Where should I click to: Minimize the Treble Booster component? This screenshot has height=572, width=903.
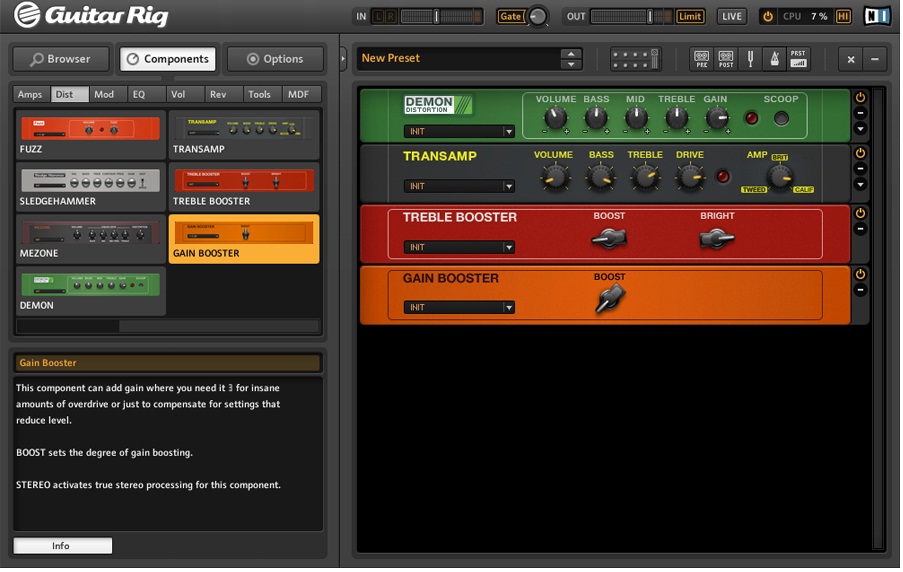tap(860, 229)
